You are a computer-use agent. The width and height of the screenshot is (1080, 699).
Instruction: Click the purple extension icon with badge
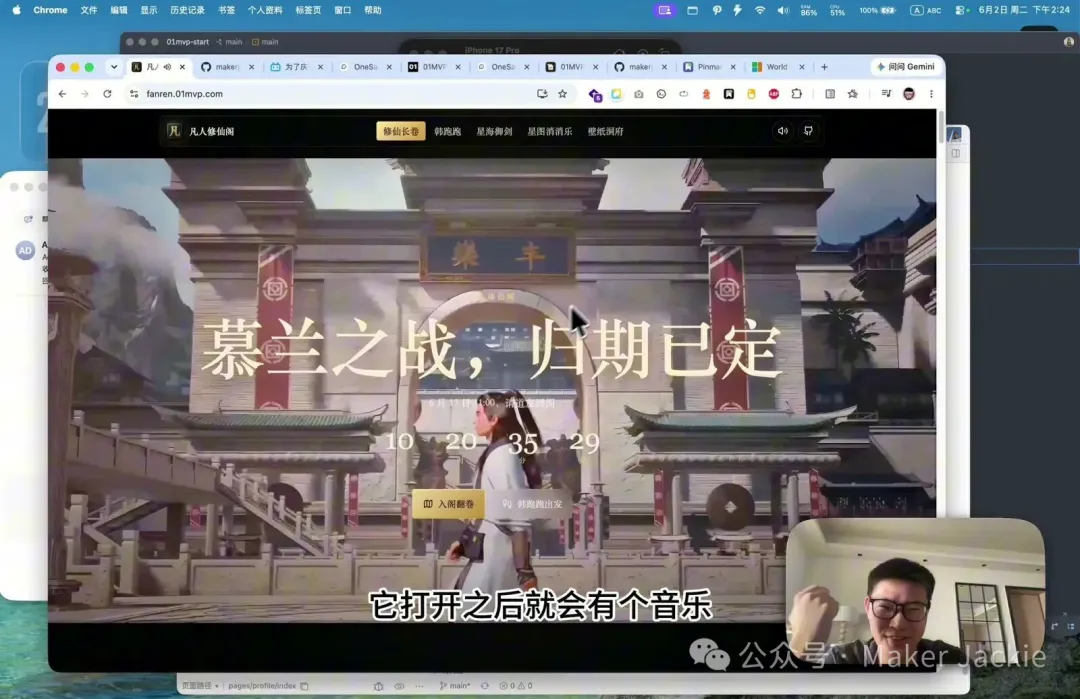tap(595, 94)
